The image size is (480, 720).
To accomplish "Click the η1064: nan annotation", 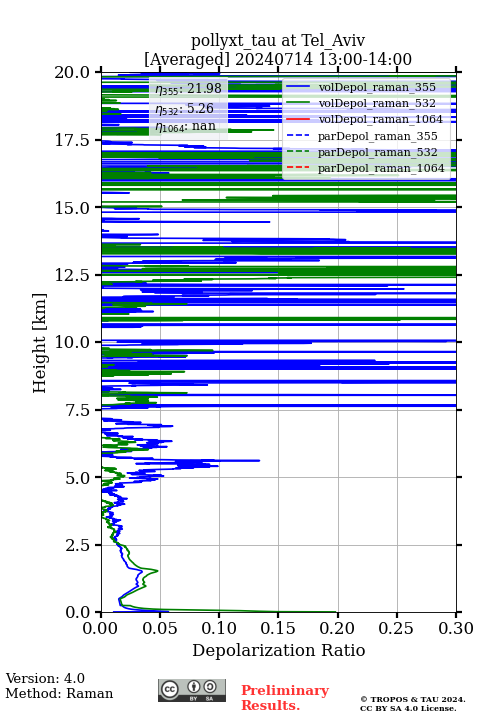I will click(x=186, y=126).
